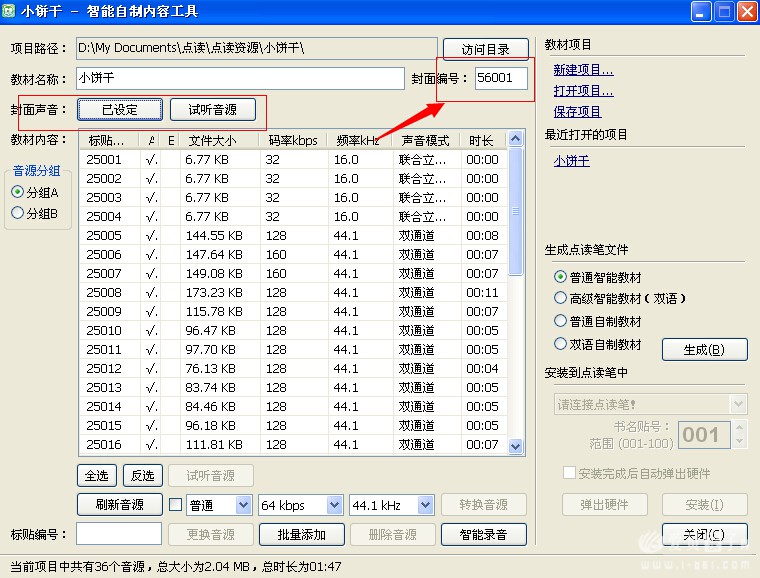Click the 智能录音 button
The image size is (760, 578).
click(483, 534)
